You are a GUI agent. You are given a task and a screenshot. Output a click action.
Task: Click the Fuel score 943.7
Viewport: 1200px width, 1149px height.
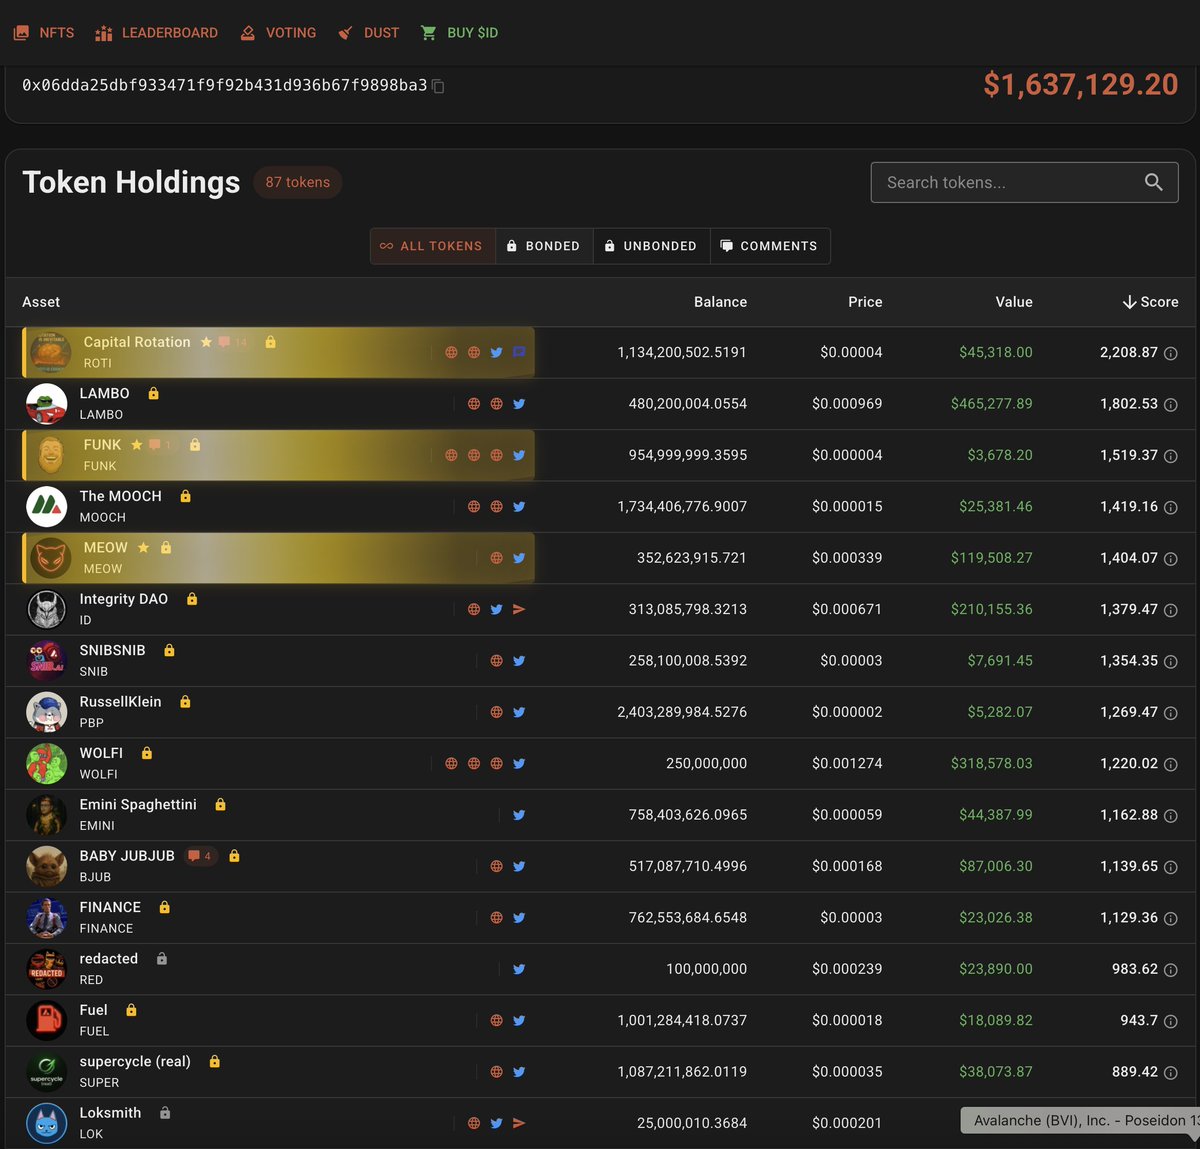coord(1139,1020)
